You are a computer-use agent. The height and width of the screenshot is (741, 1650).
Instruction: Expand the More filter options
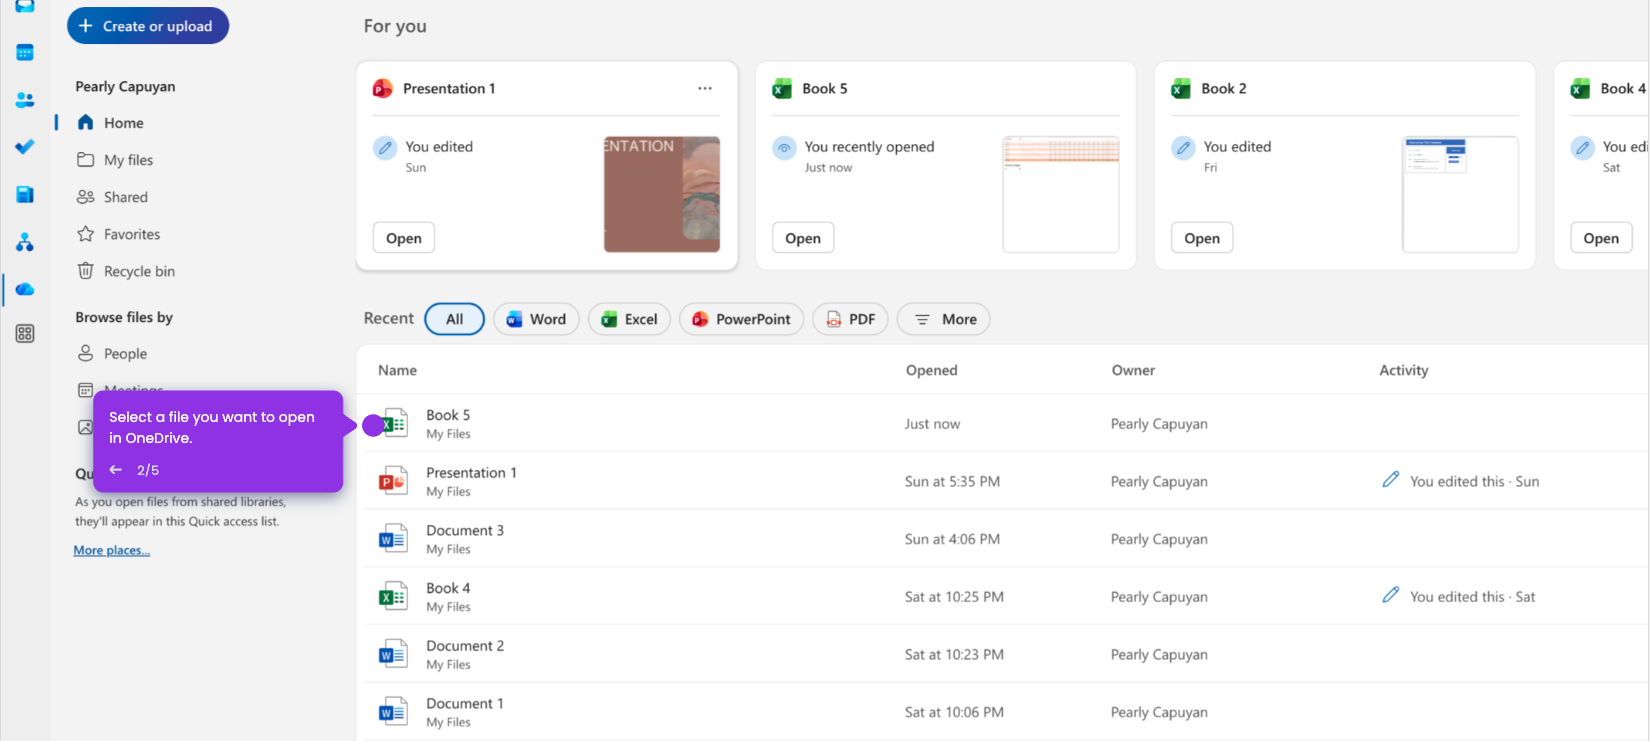(x=944, y=319)
